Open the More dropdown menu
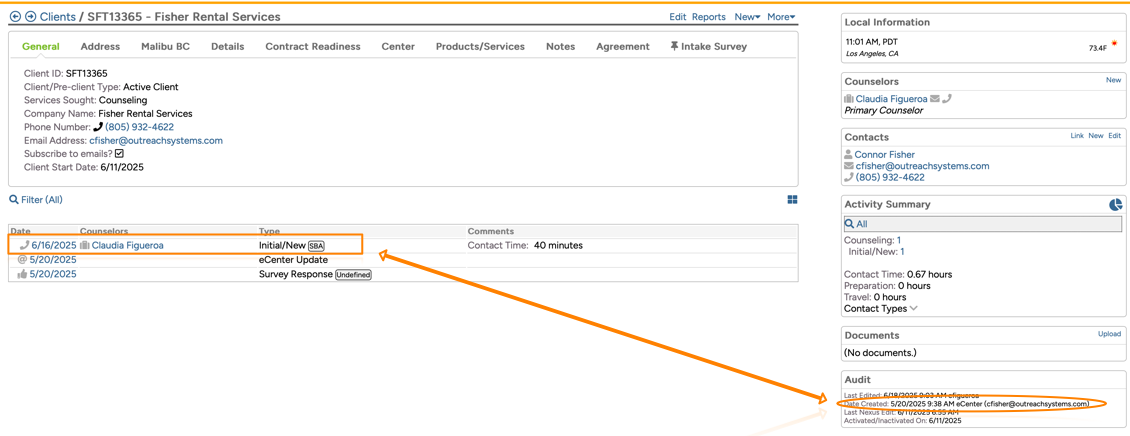 click(780, 17)
